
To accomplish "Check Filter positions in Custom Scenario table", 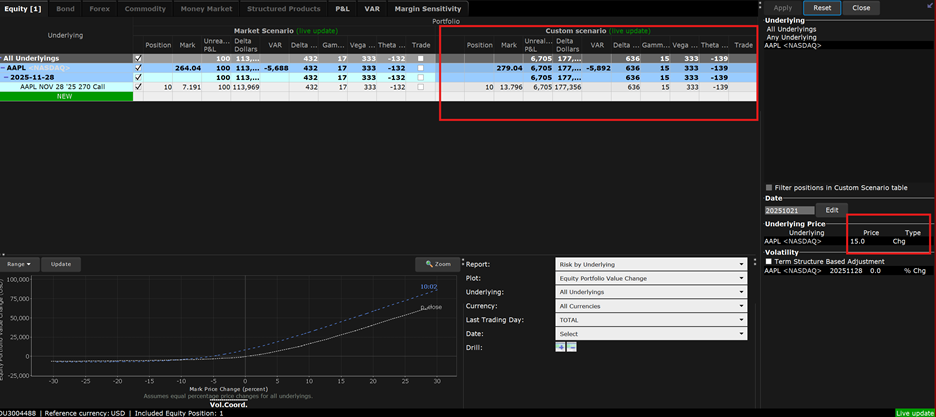I will [768, 187].
